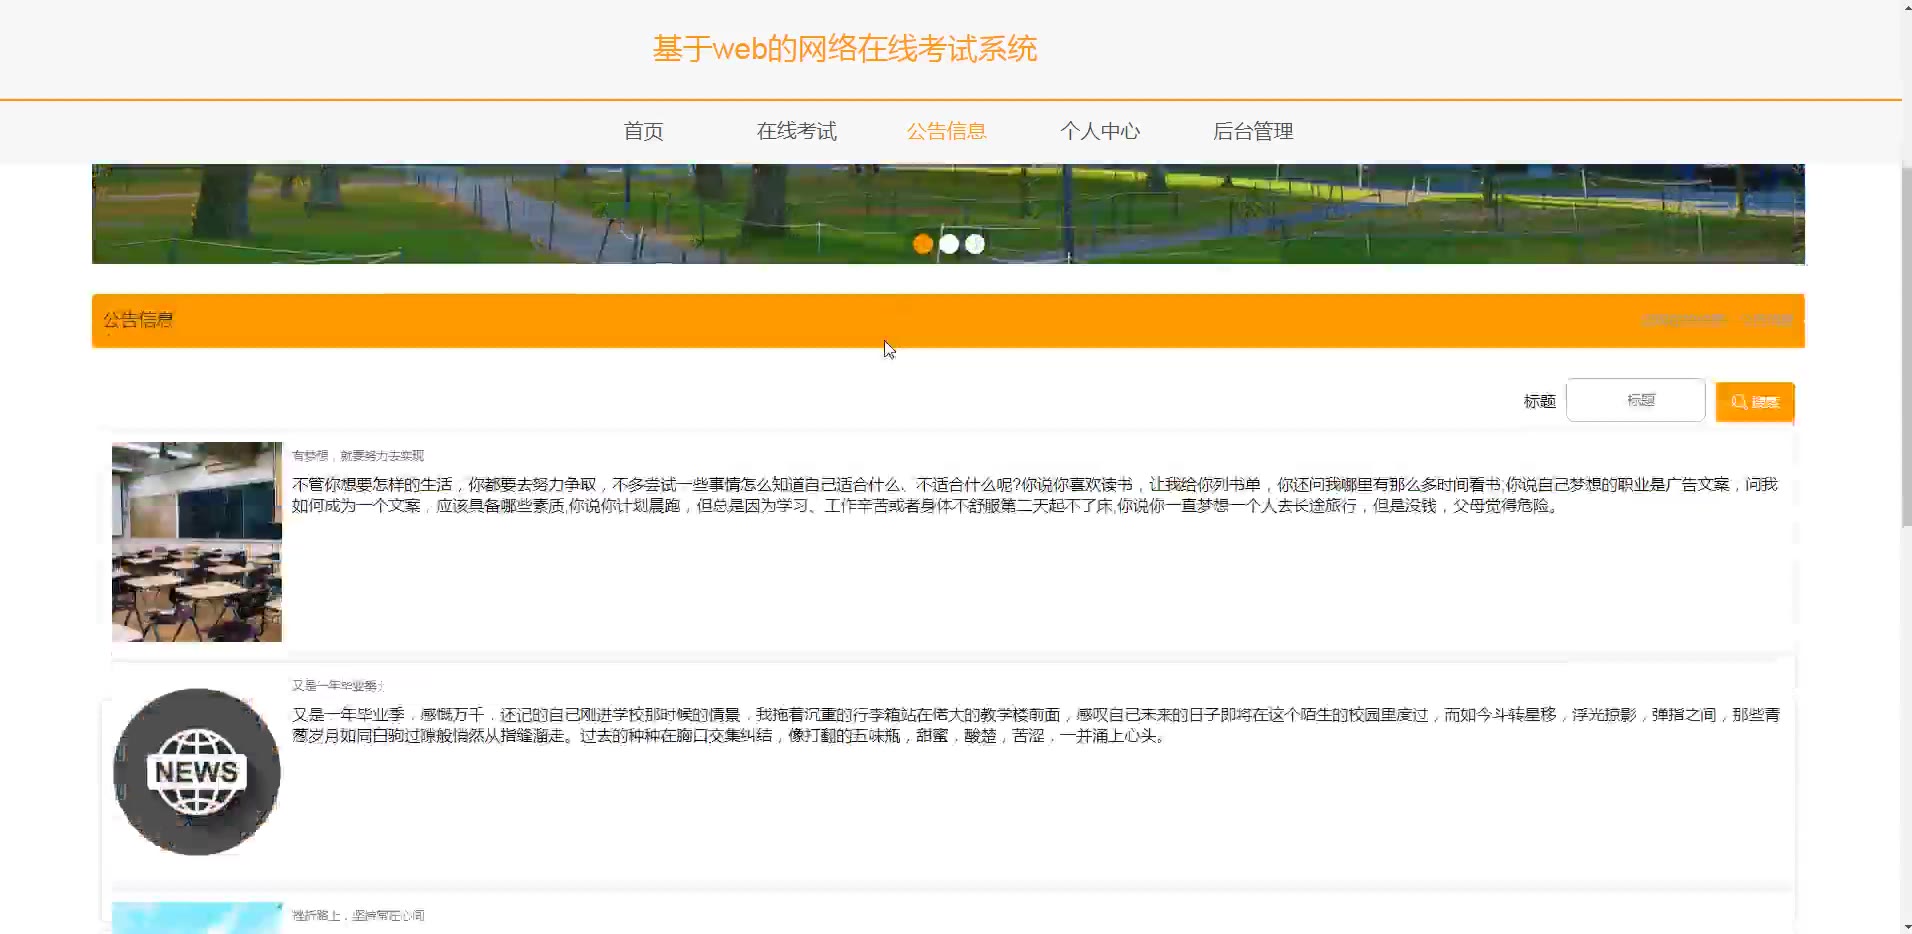Open the blue thumbnail of third announcement
Image resolution: width=1912 pixels, height=934 pixels.
coord(197,918)
